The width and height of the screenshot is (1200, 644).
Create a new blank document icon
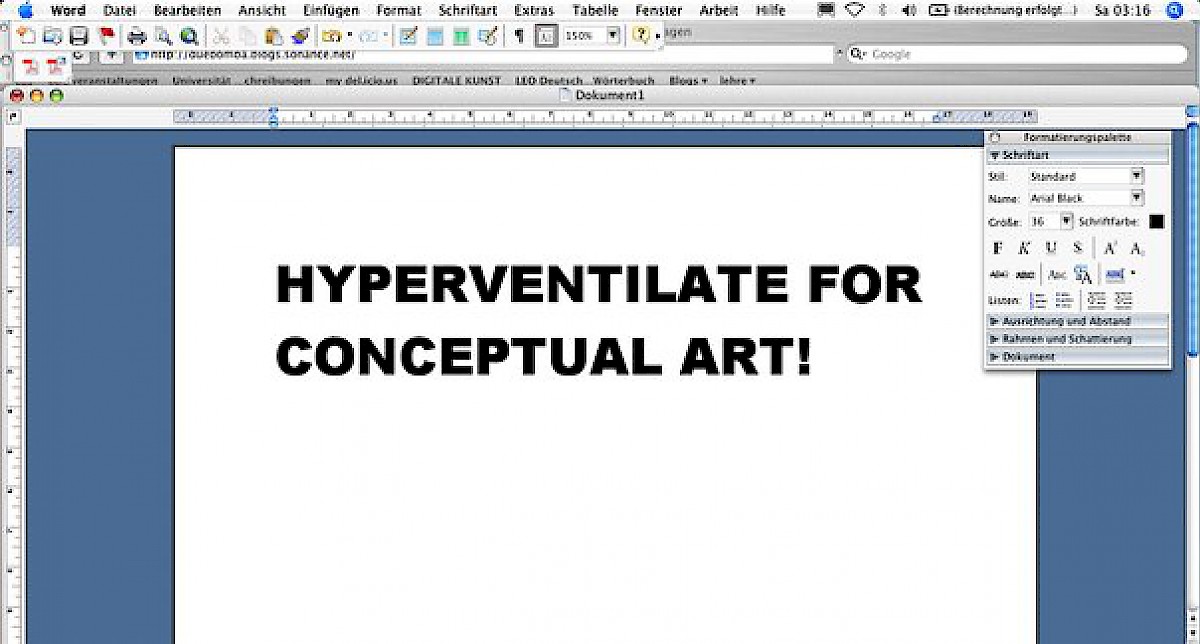tap(27, 36)
